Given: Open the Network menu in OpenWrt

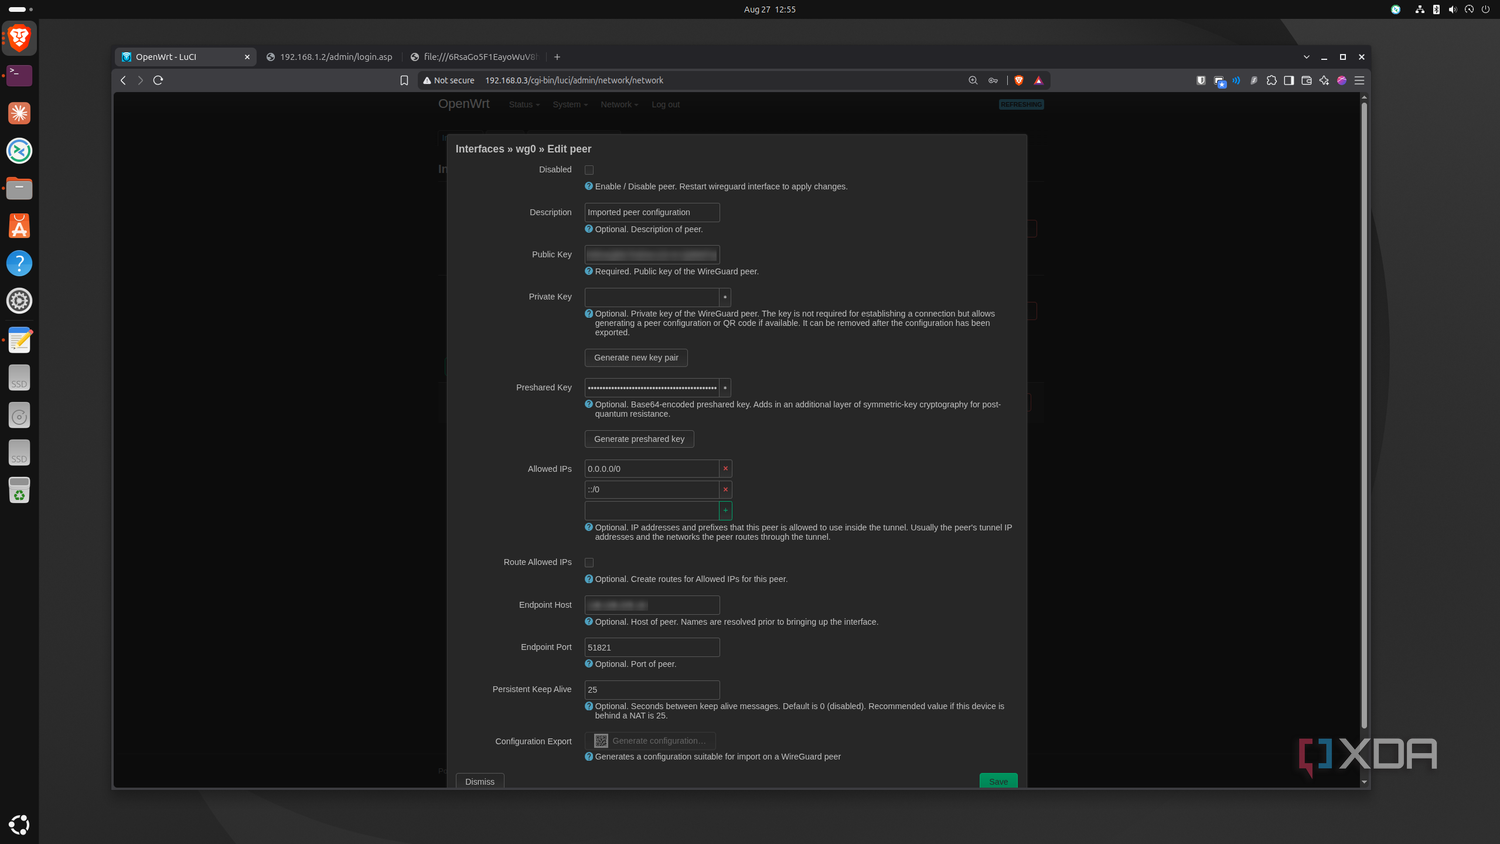Looking at the screenshot, I should [x=619, y=104].
